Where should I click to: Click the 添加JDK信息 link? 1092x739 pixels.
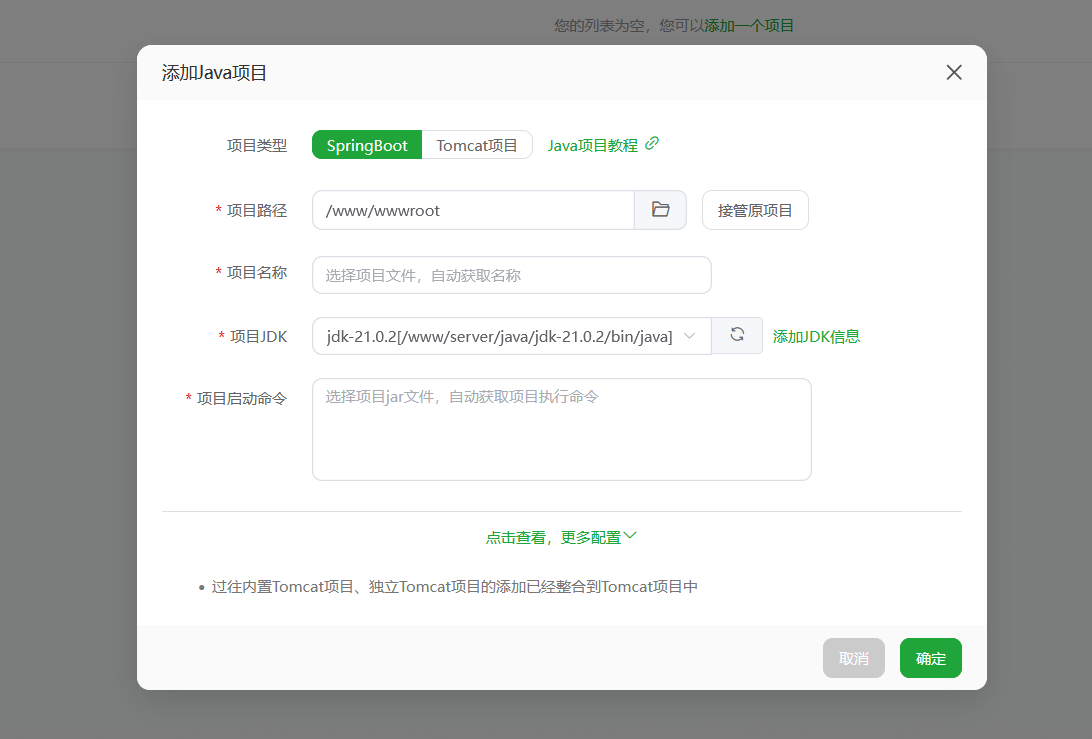pos(816,336)
